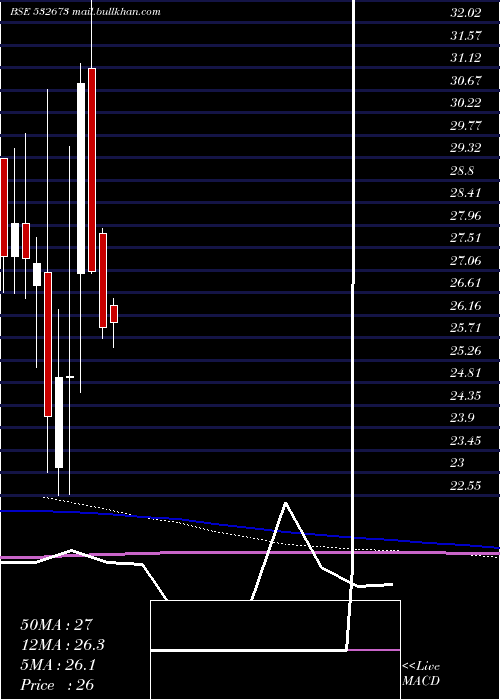500x700 pixels.
Task: Click the 30.22 price axis label
Action: point(466,103)
